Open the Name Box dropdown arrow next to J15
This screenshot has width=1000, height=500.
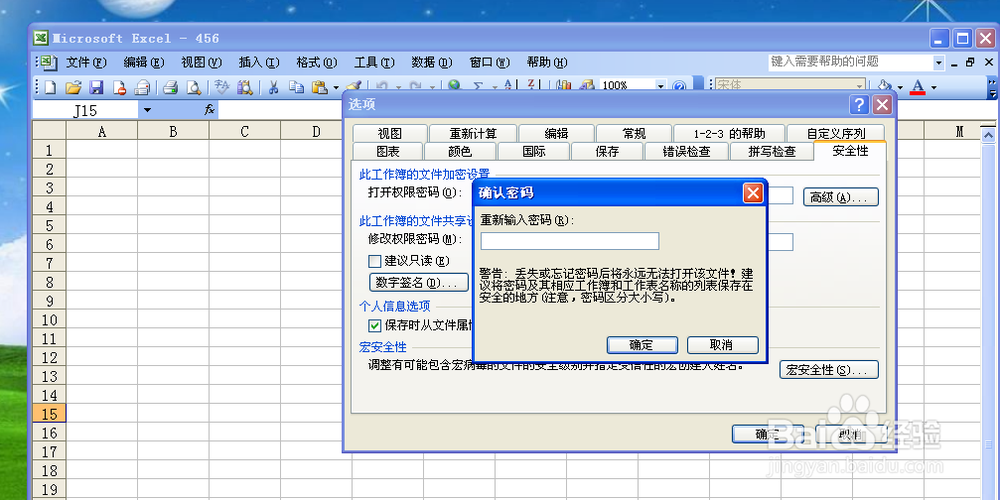[x=147, y=110]
